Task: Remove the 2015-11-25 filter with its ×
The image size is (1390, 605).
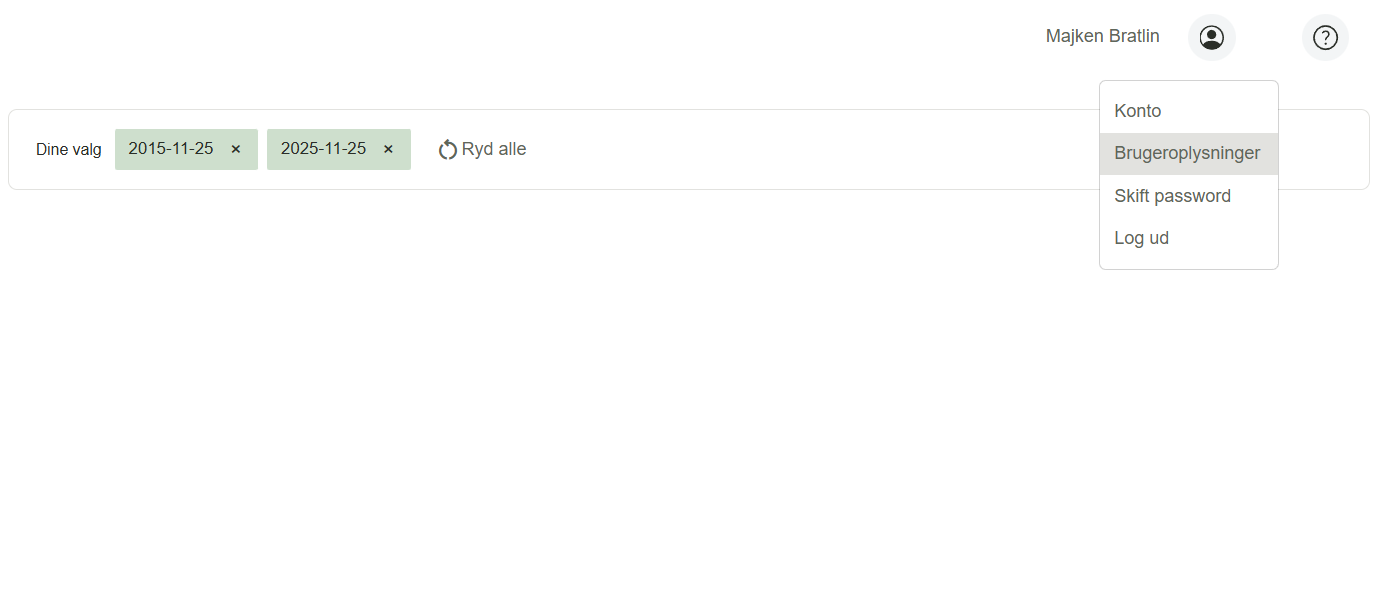Action: [x=236, y=149]
